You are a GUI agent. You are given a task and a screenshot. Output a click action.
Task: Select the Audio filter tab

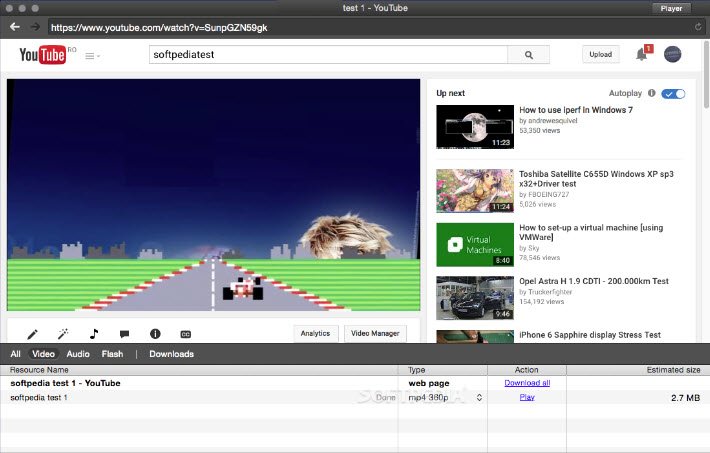[x=78, y=354]
